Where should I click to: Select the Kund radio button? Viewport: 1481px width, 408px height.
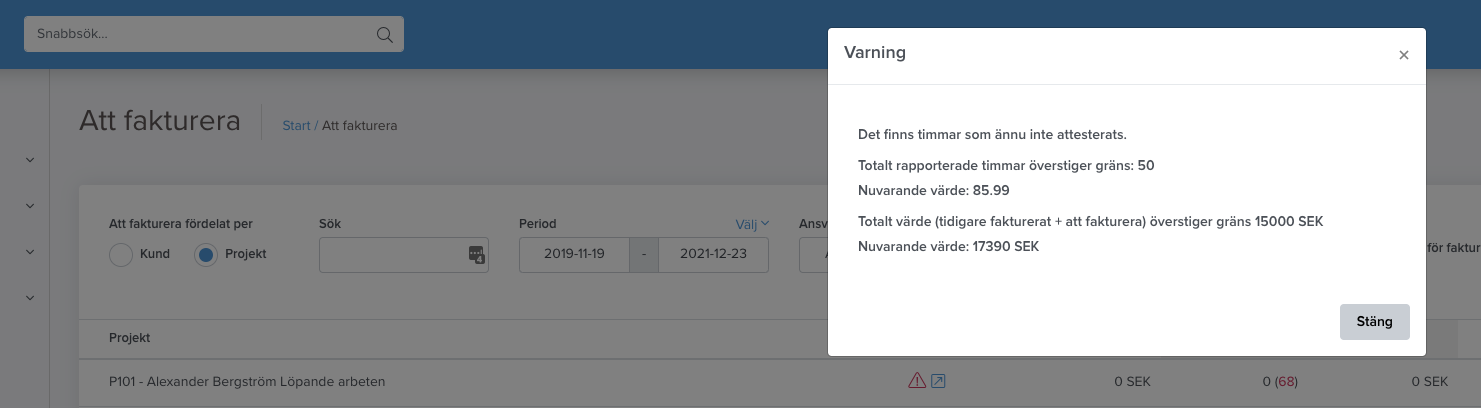121,255
